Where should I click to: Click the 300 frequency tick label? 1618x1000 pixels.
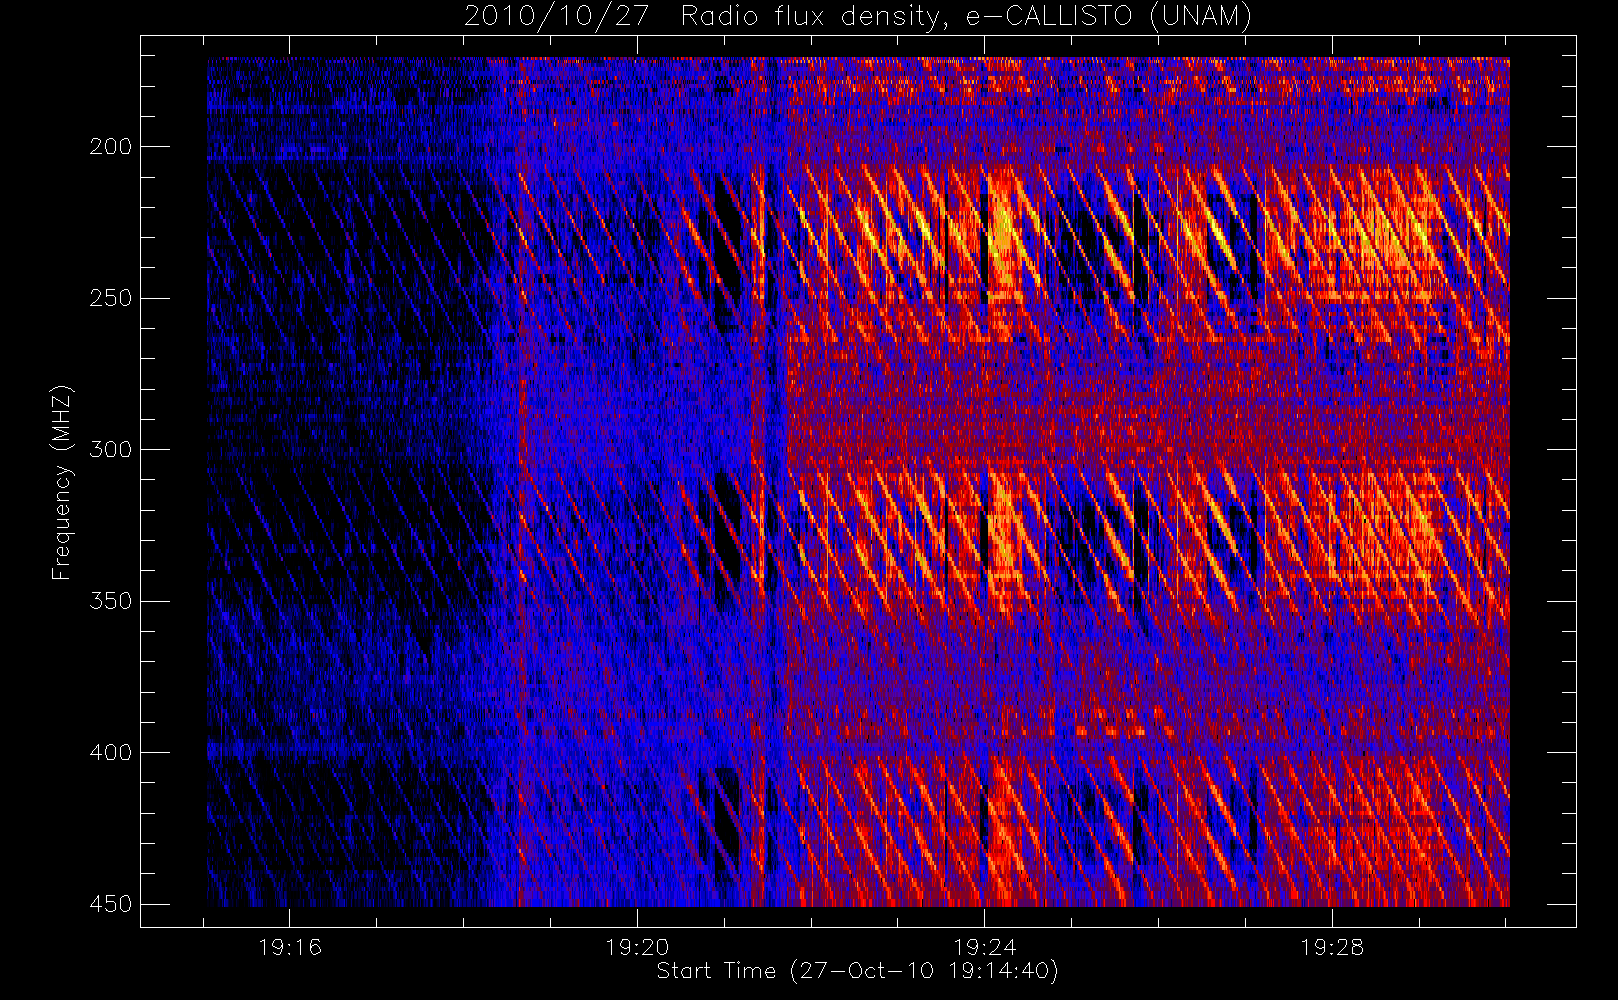tap(110, 450)
